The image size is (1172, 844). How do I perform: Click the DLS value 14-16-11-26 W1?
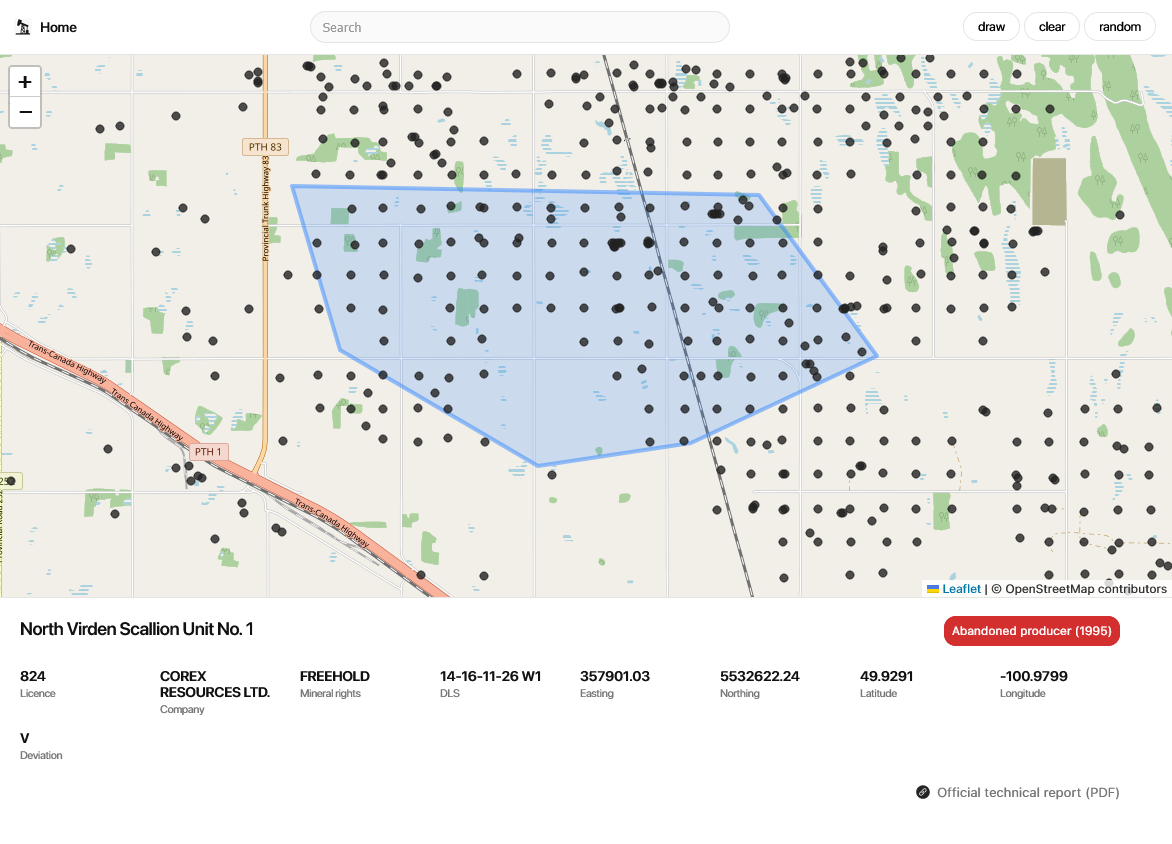490,676
